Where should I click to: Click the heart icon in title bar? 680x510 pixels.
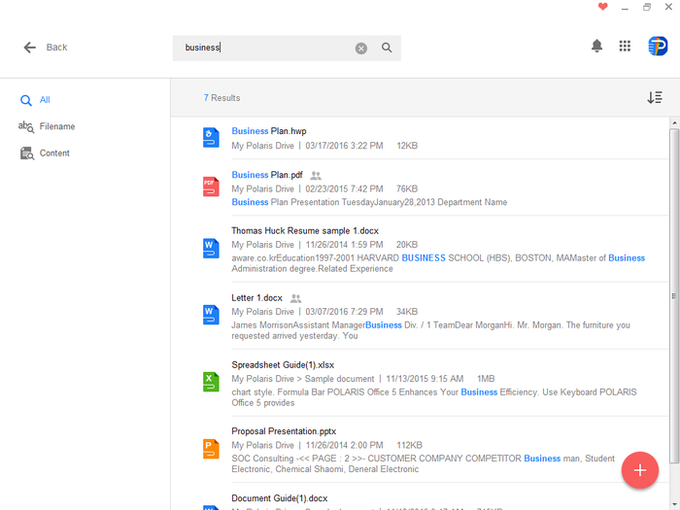pos(602,7)
